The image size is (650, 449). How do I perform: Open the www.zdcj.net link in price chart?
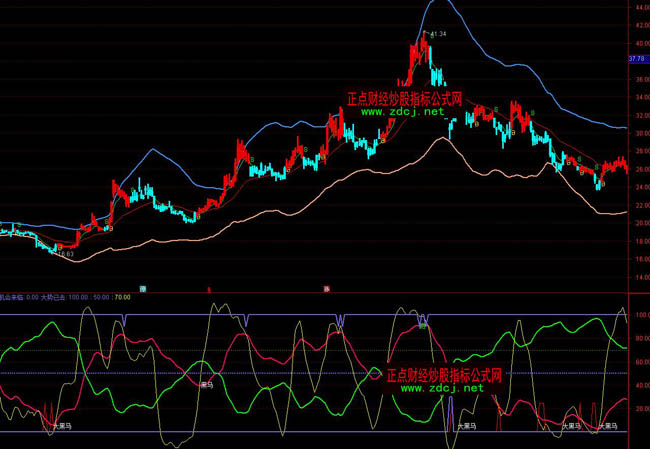[403, 112]
